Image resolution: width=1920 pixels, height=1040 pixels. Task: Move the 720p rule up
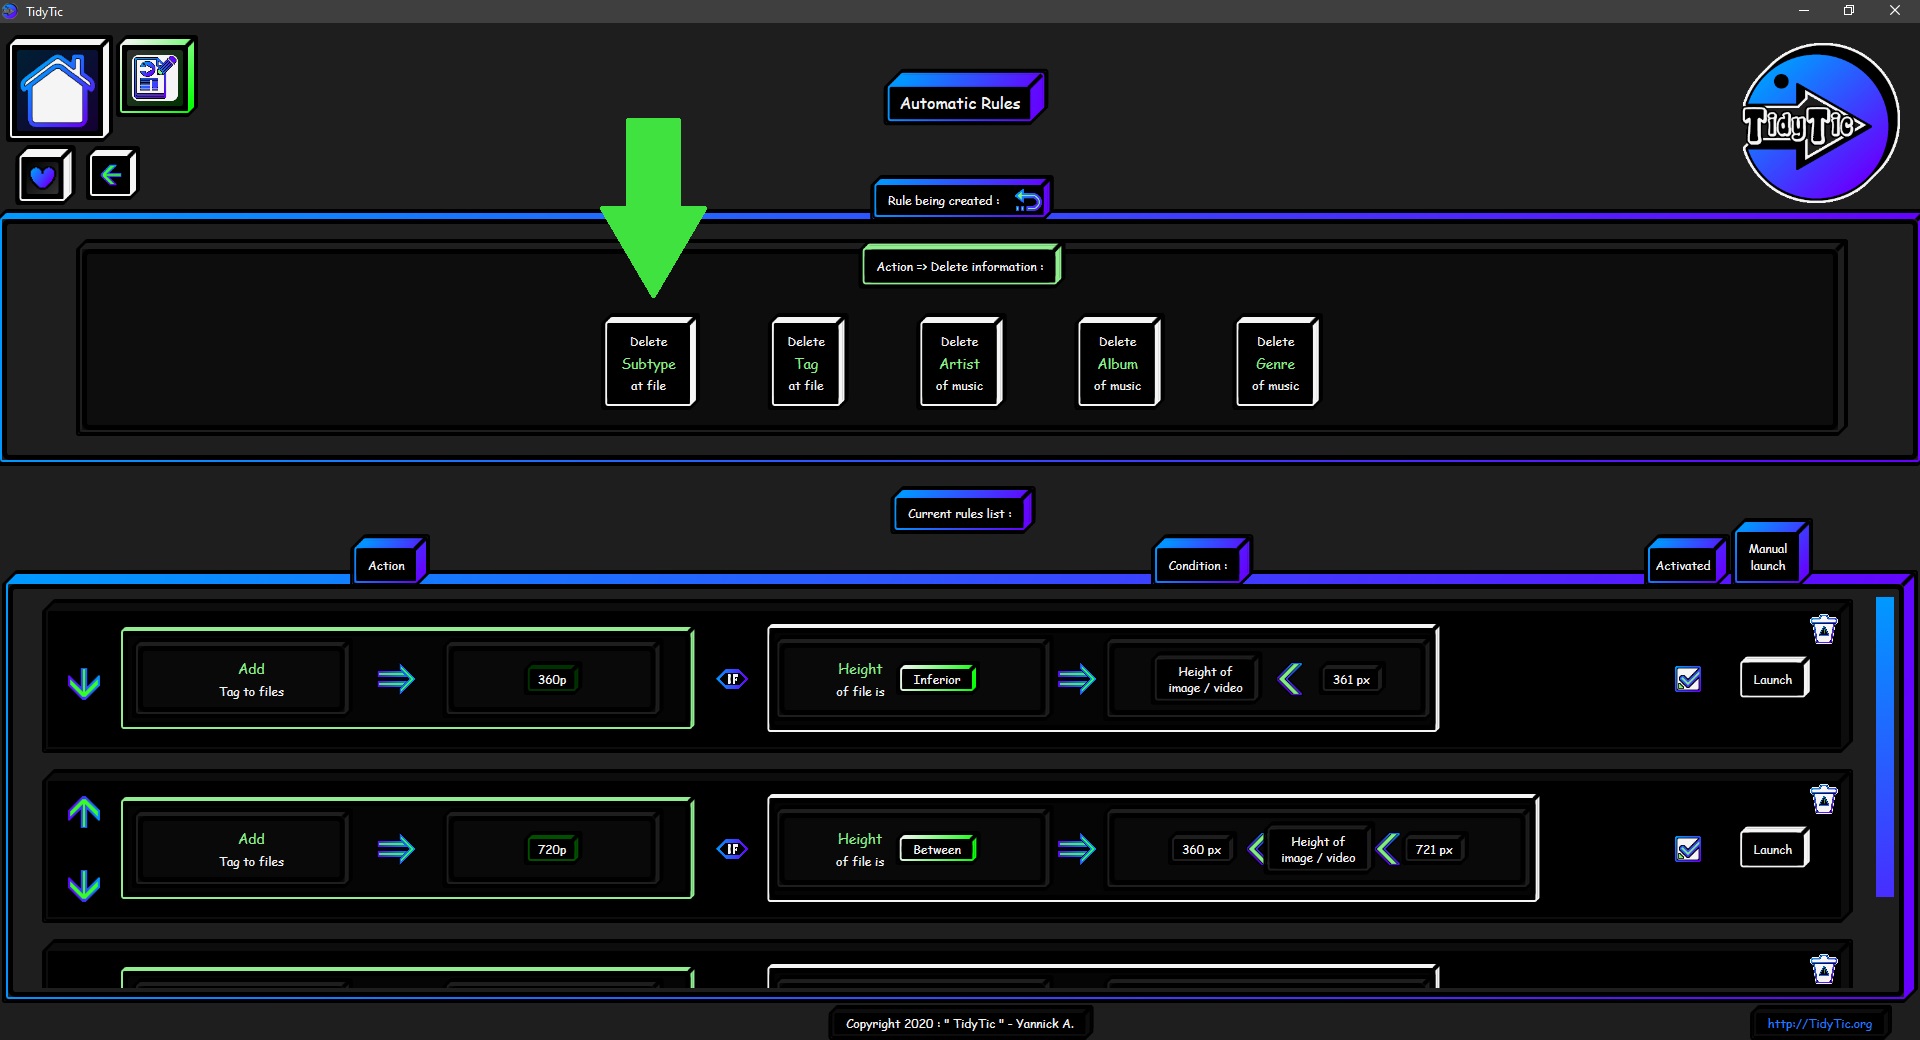click(x=84, y=812)
